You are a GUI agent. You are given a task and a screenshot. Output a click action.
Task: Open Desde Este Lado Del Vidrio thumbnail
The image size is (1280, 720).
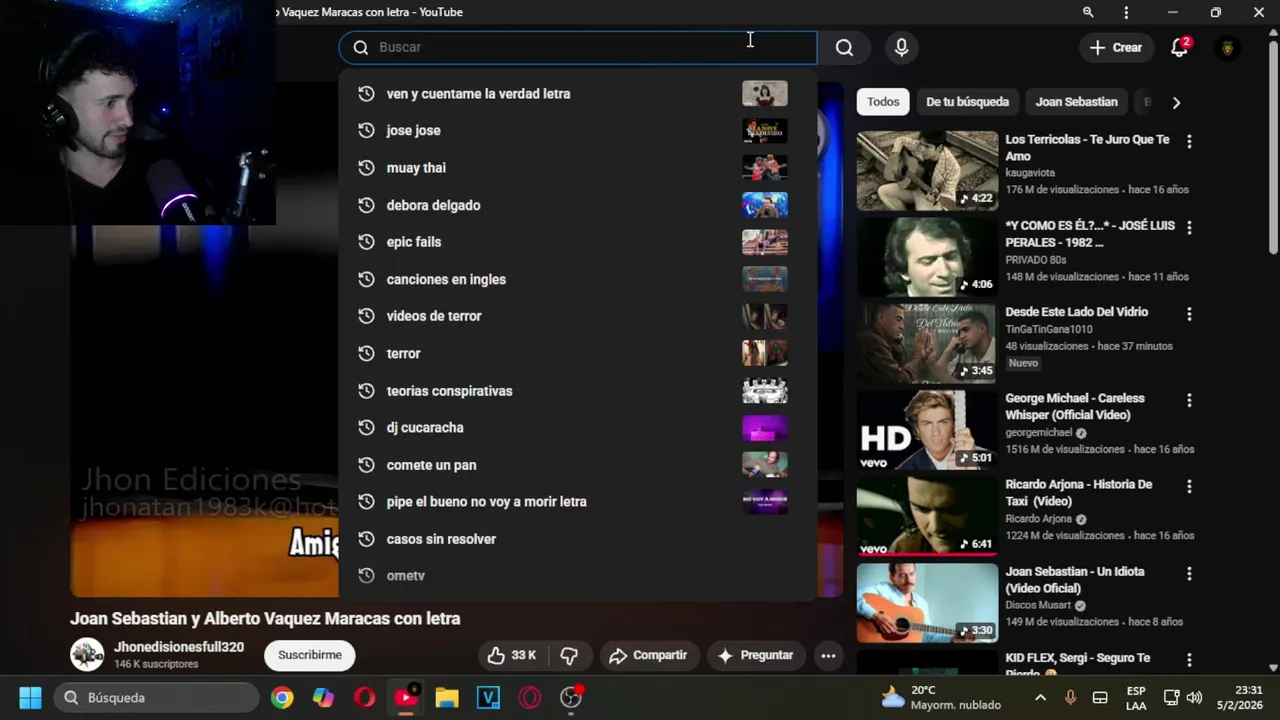tap(927, 343)
